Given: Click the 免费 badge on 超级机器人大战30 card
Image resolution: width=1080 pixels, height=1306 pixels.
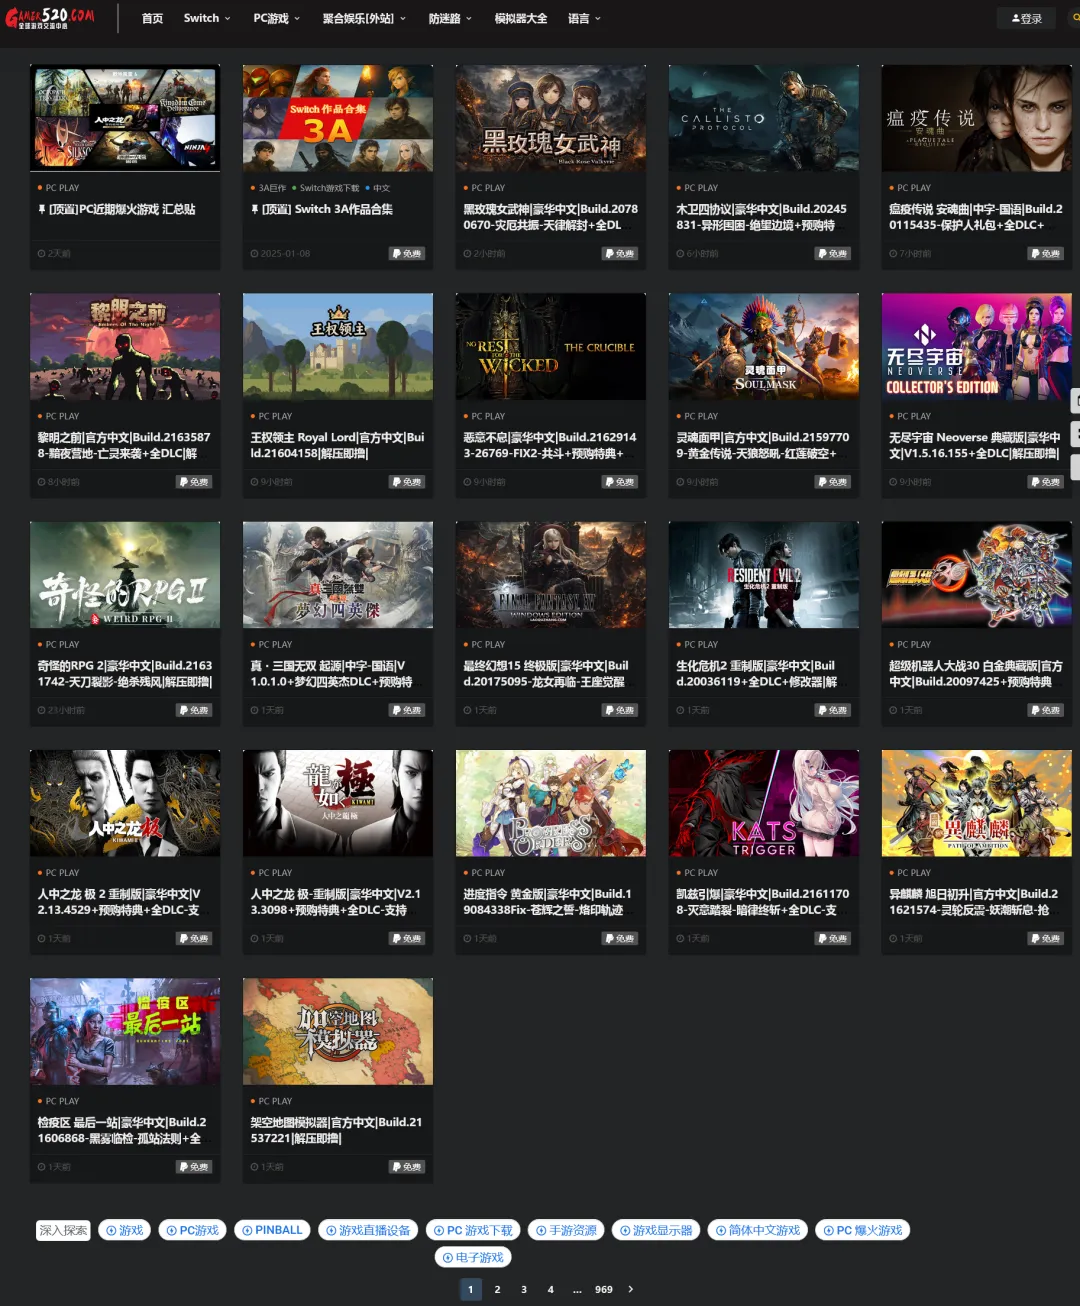Looking at the screenshot, I should tap(1046, 710).
